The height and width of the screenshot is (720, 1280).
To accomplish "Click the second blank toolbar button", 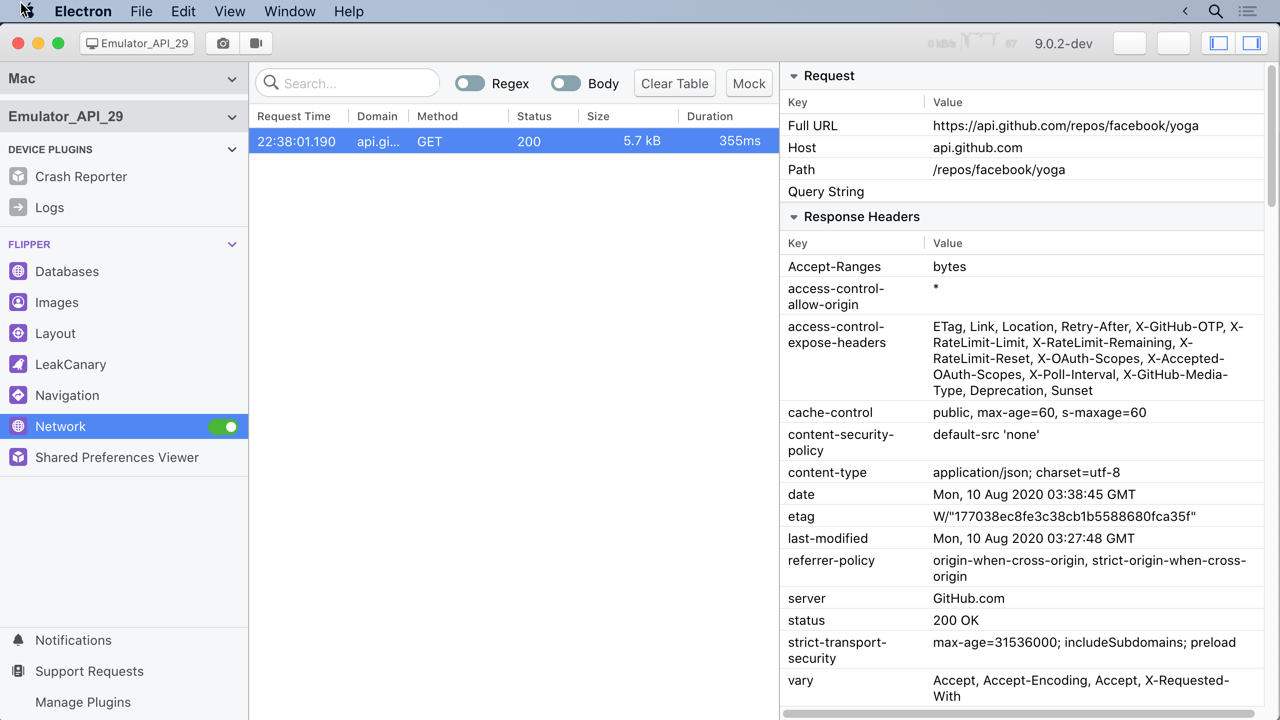I will coord(1174,43).
